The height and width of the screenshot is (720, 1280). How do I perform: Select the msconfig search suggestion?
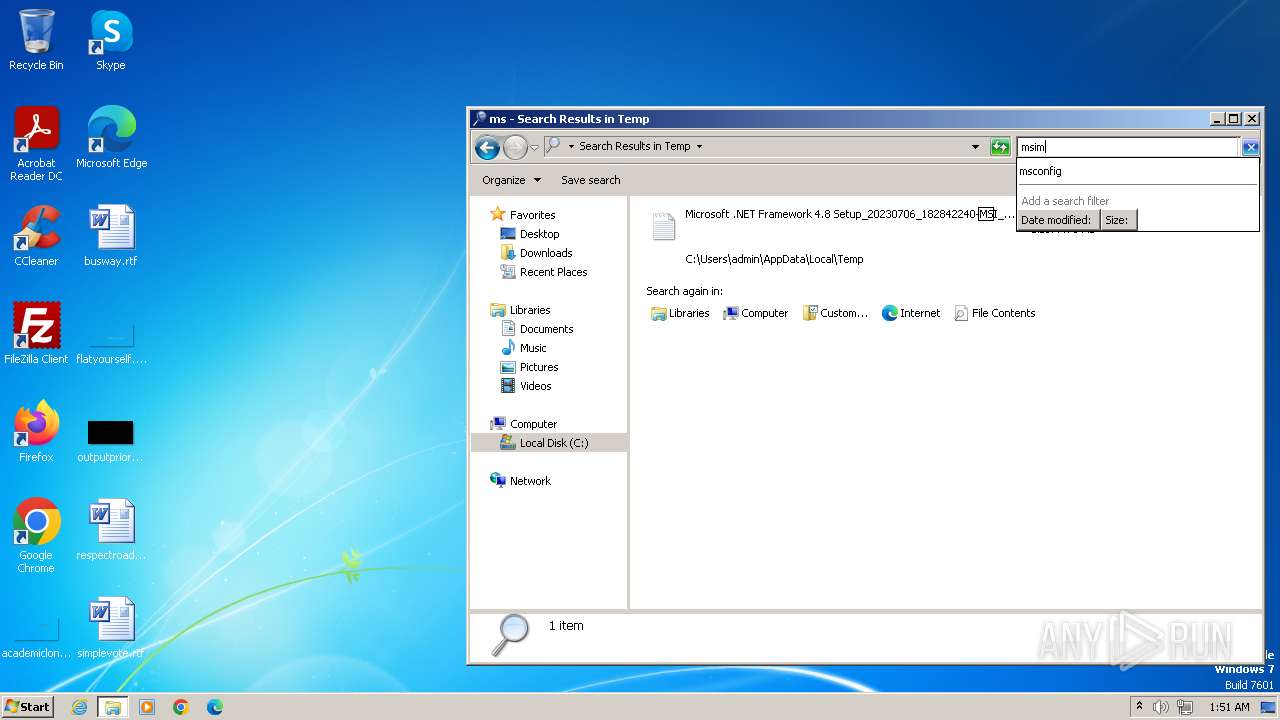coord(1137,171)
